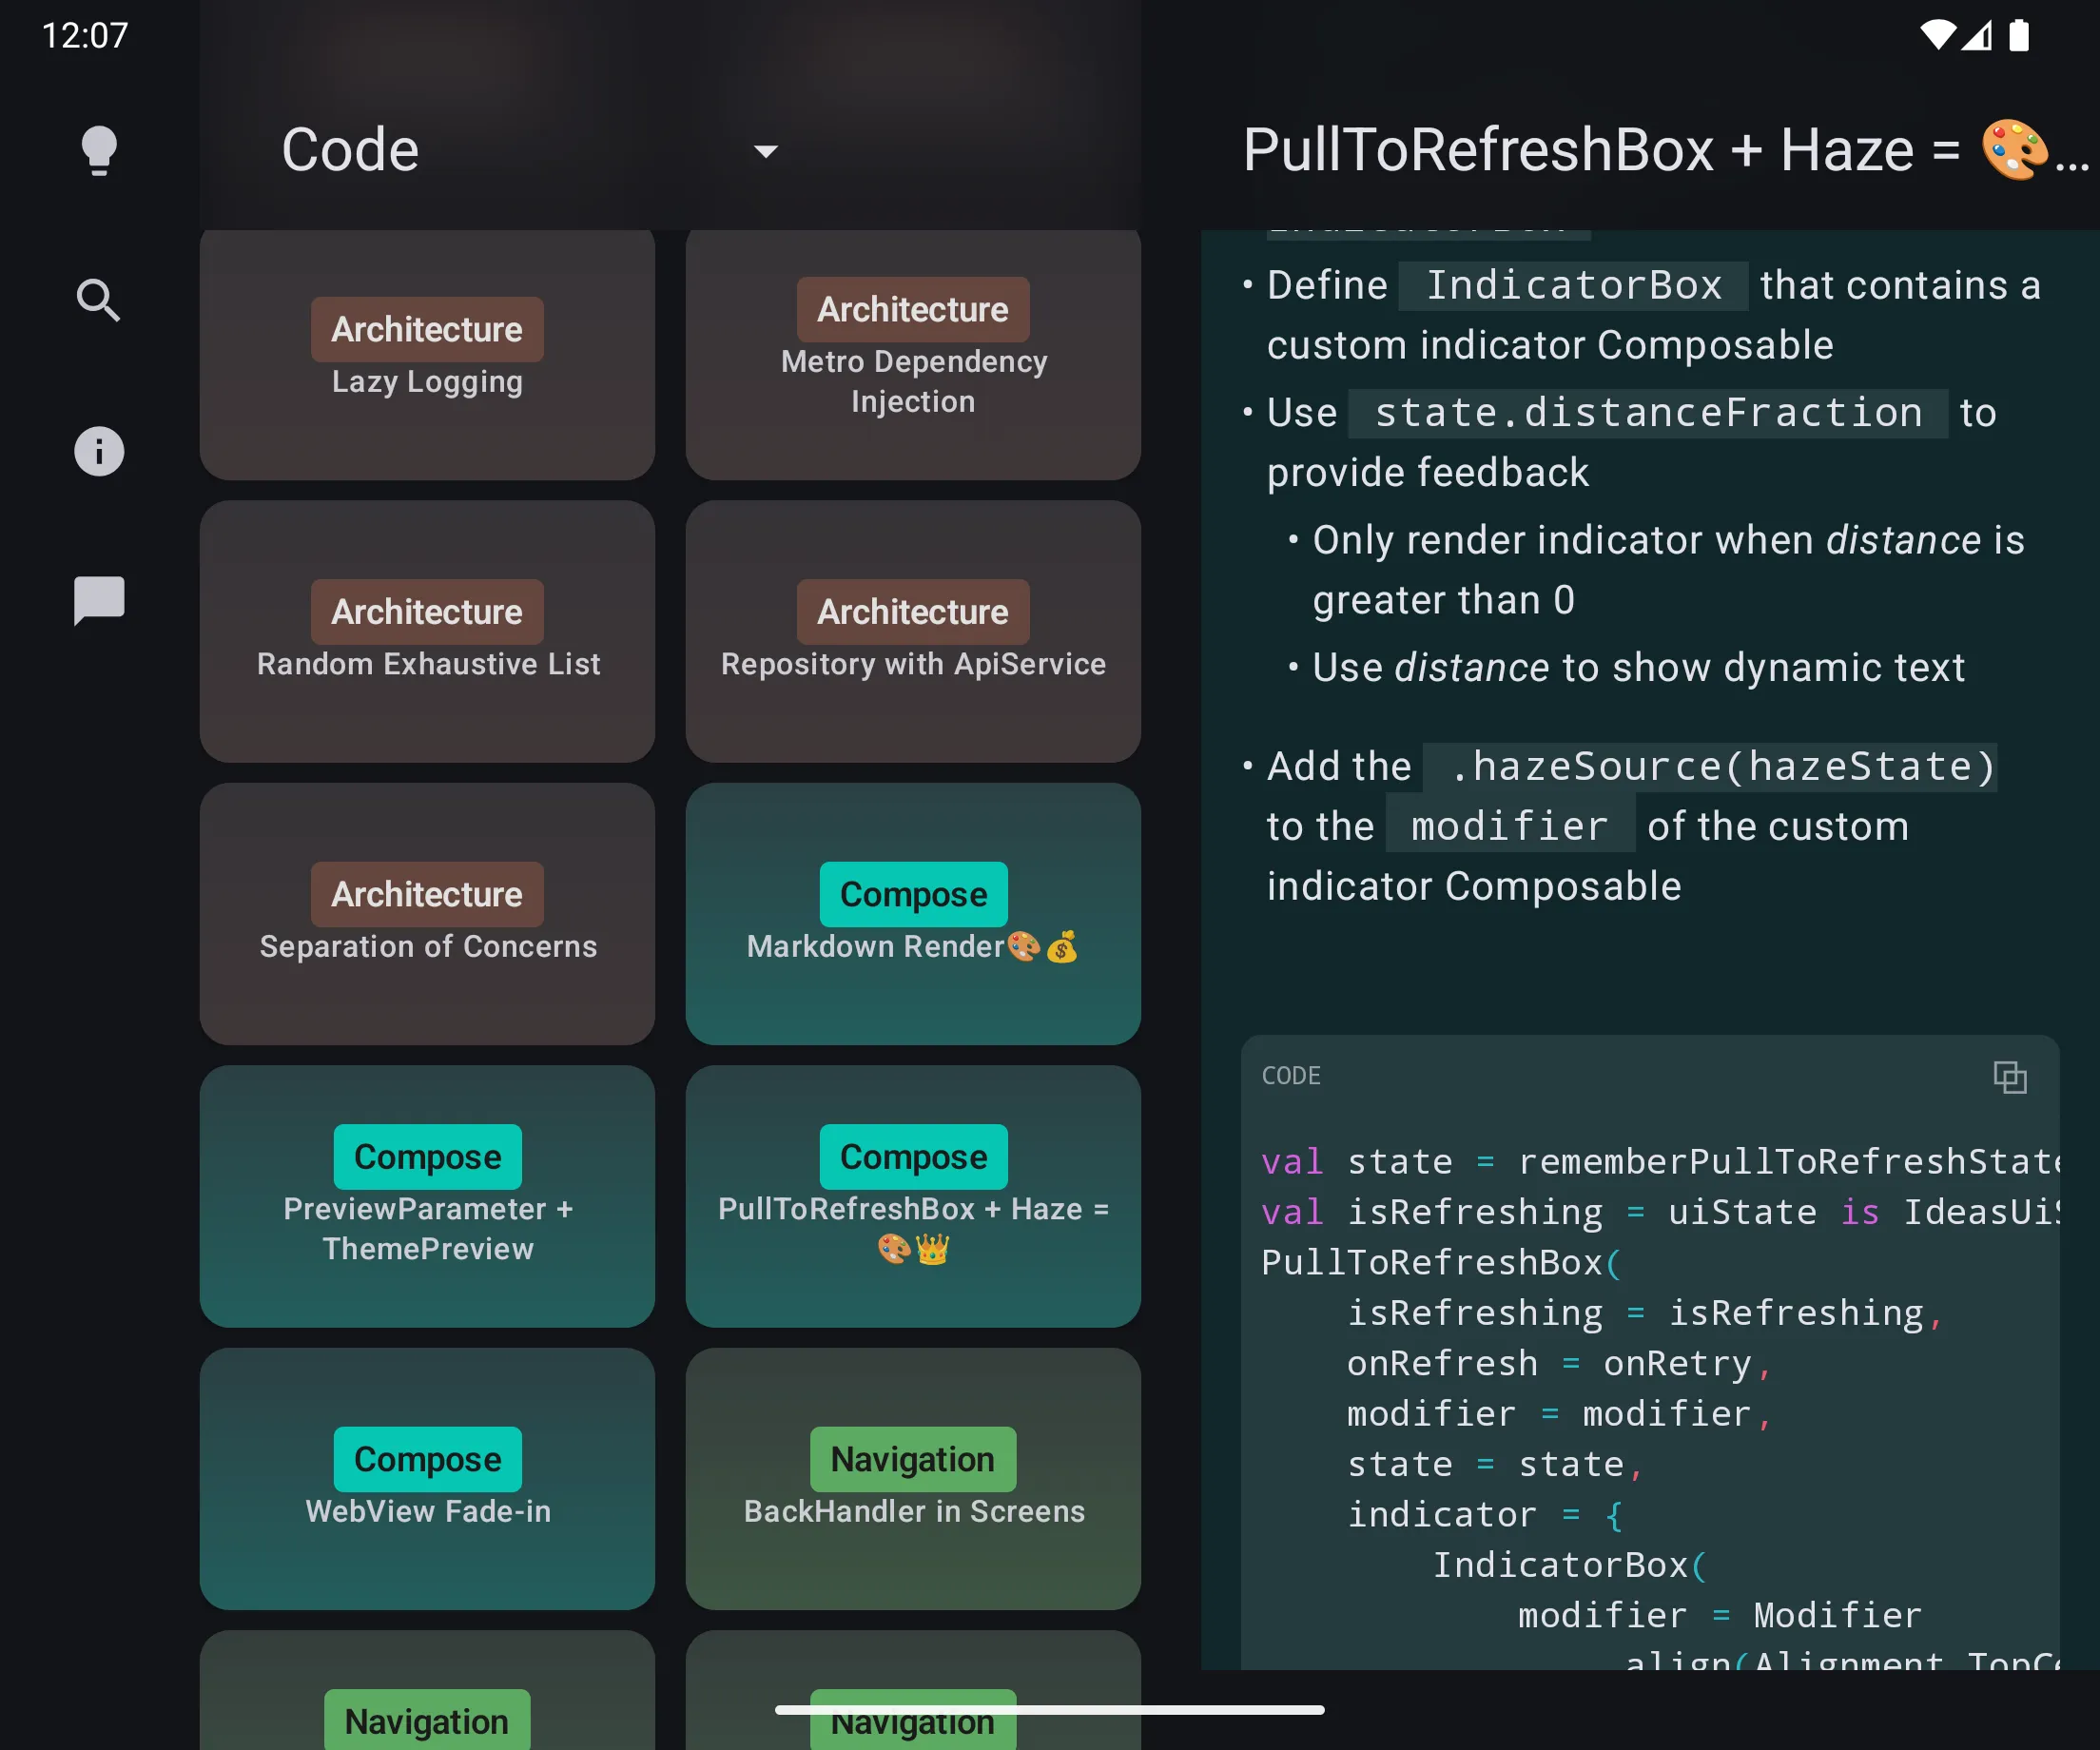Open search from the left sidebar
2100x1750 pixels.
click(98, 300)
